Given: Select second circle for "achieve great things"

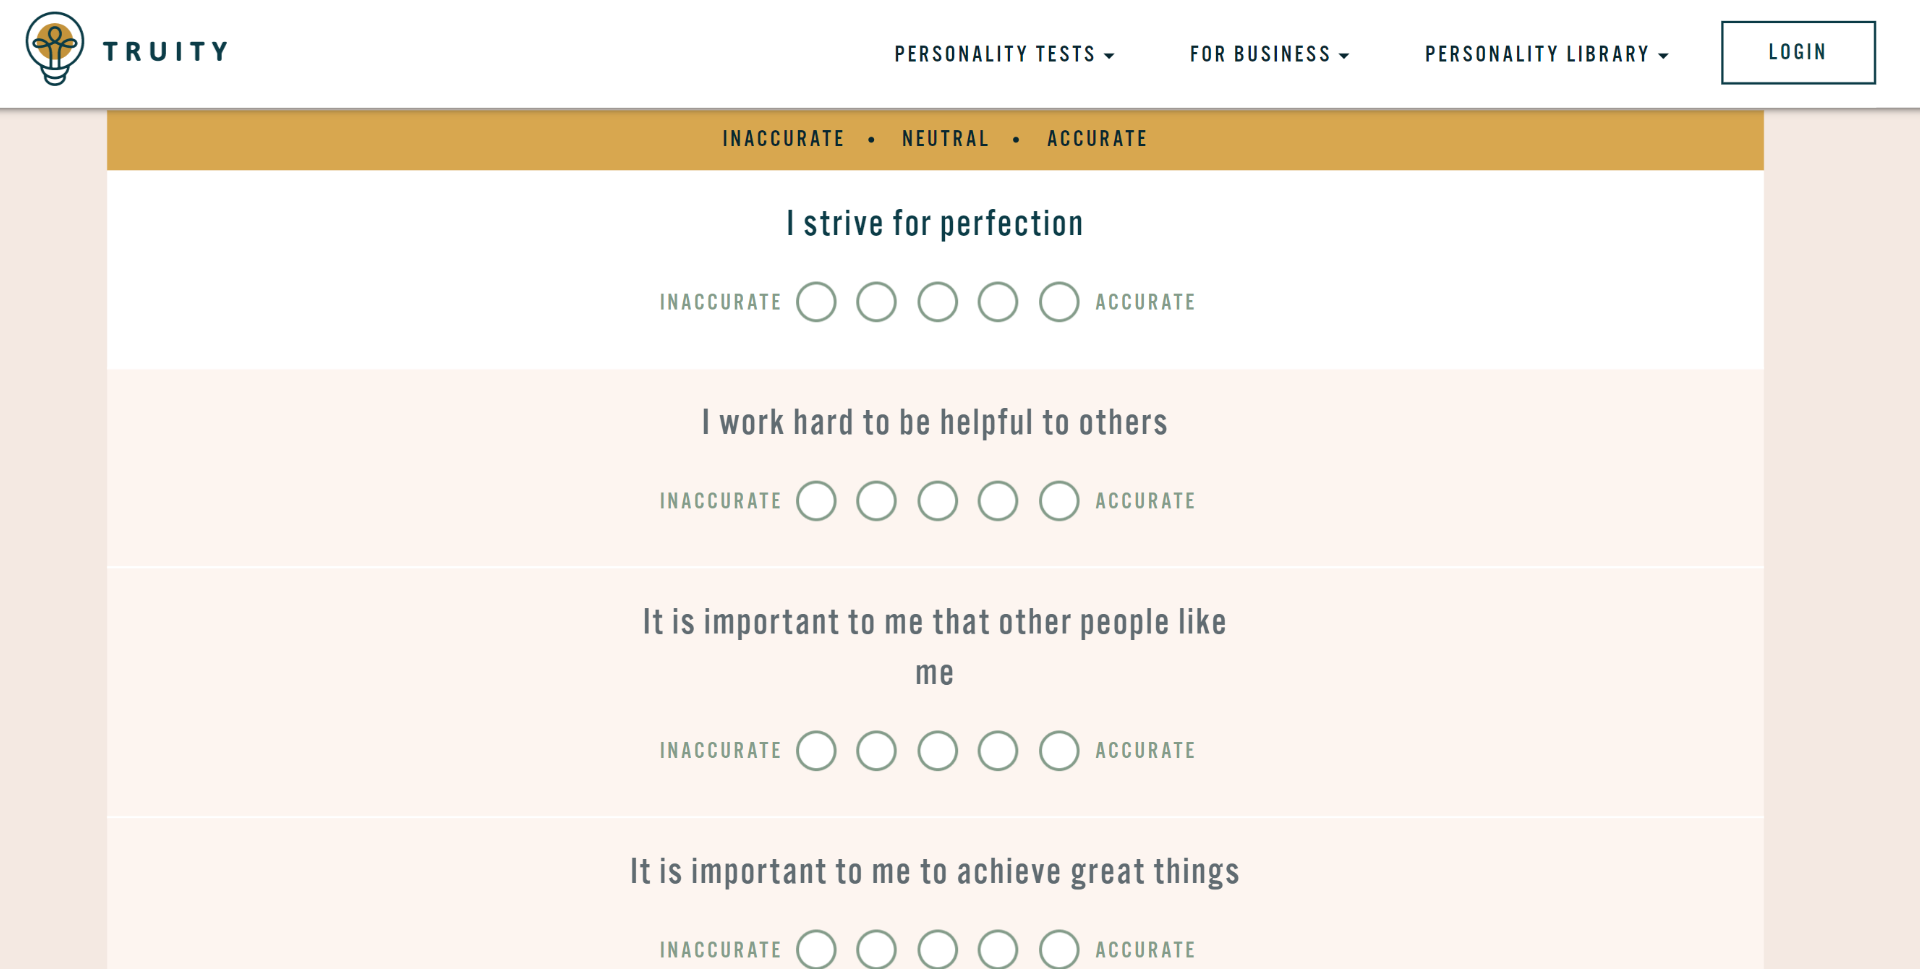Looking at the screenshot, I should click(876, 950).
